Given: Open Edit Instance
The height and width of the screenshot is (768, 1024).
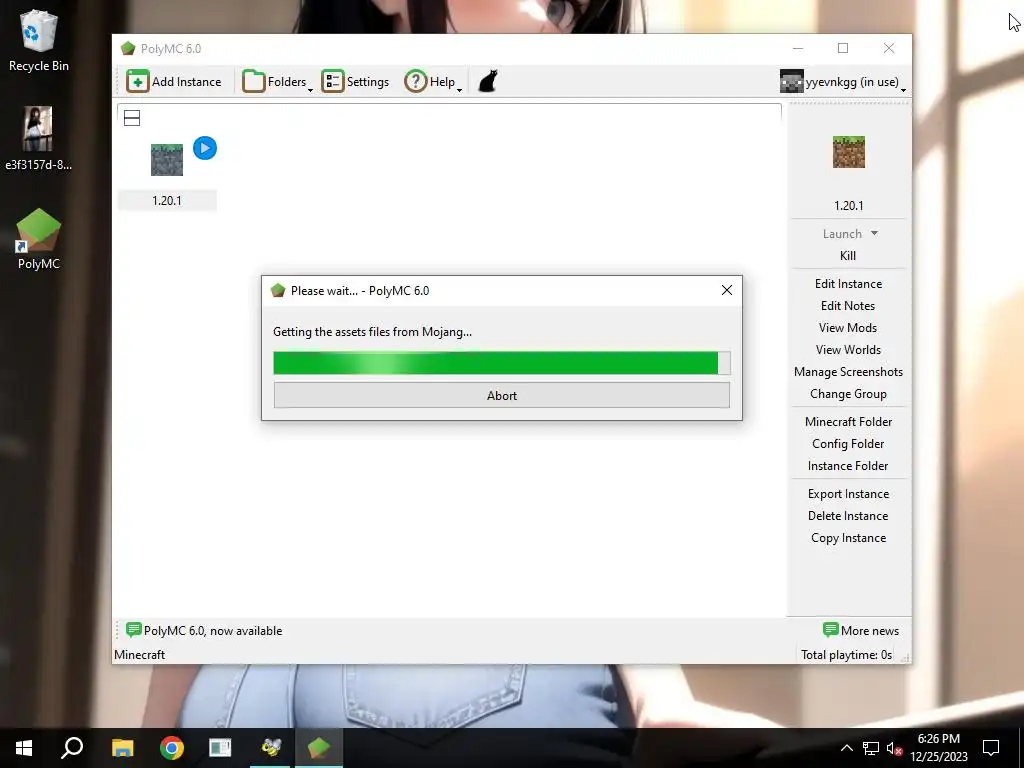Looking at the screenshot, I should [848, 283].
